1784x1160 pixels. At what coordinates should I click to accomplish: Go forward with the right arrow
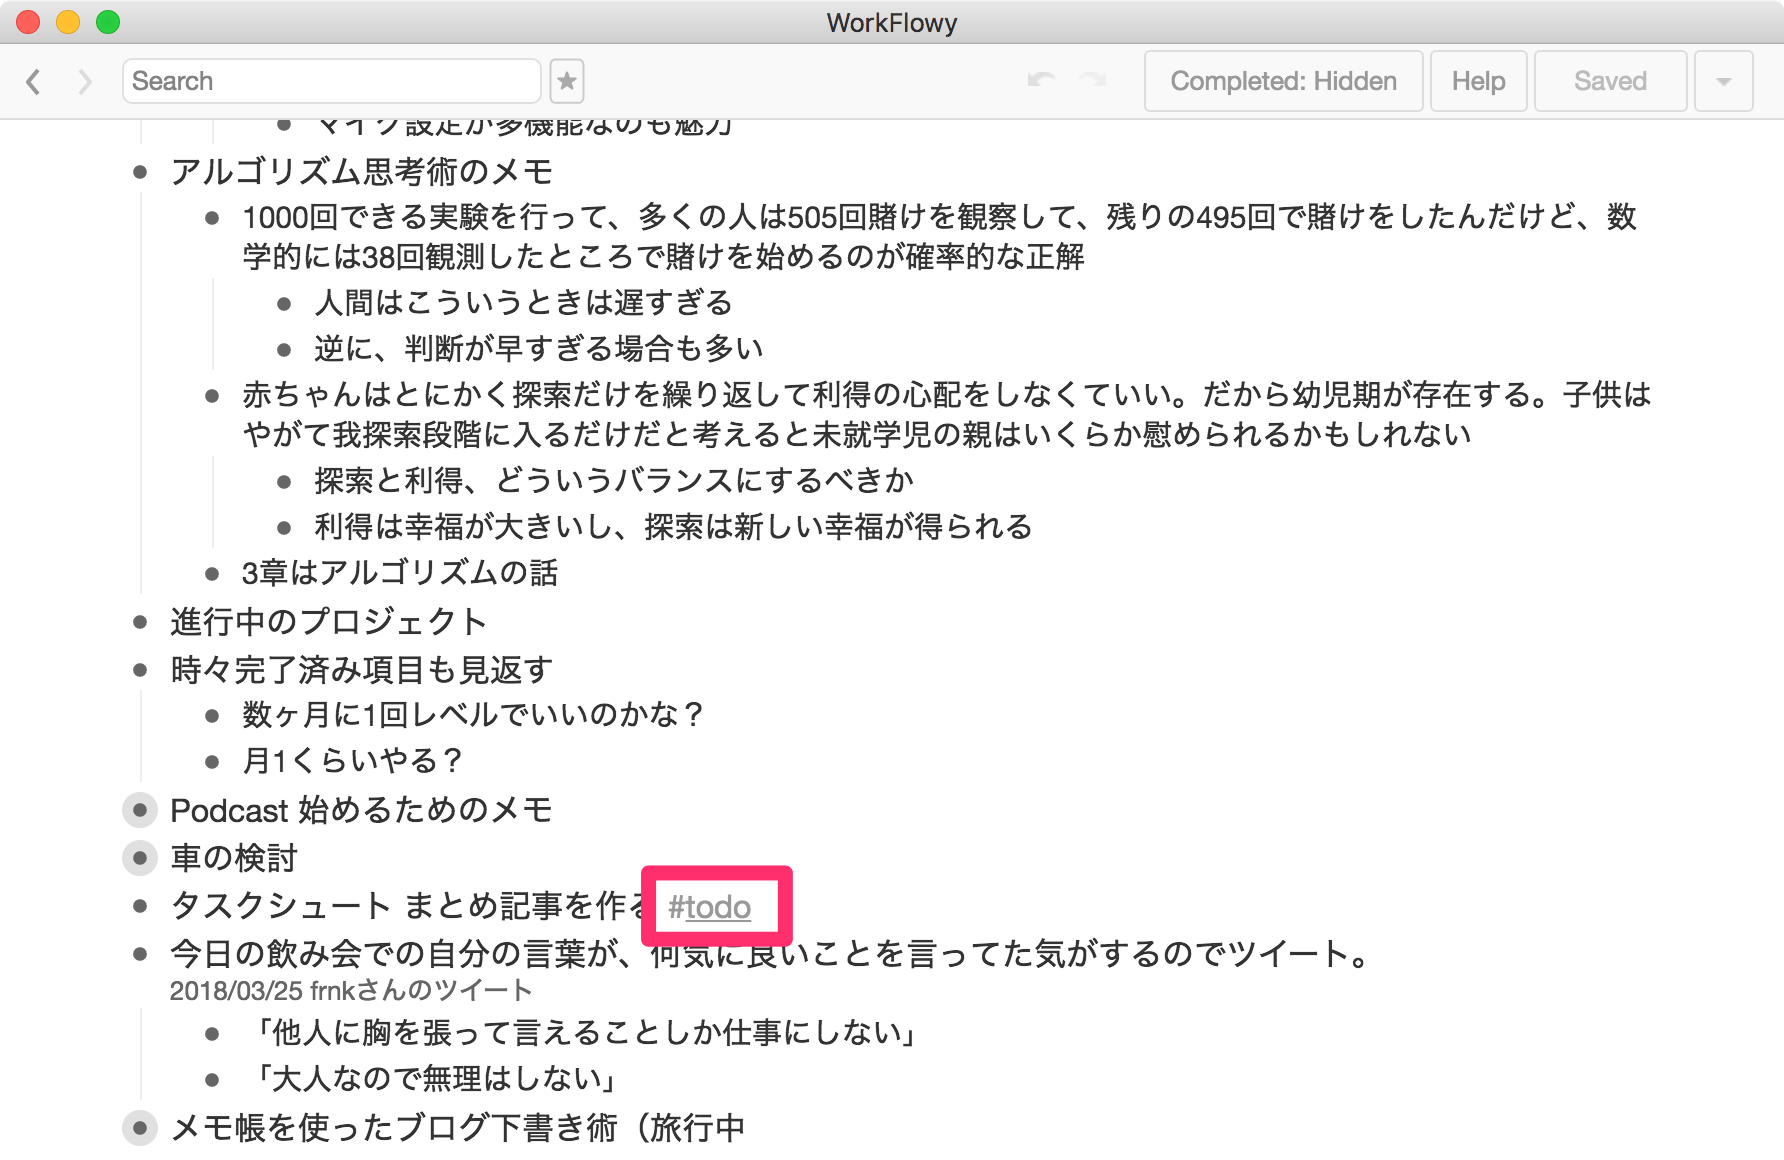[85, 81]
